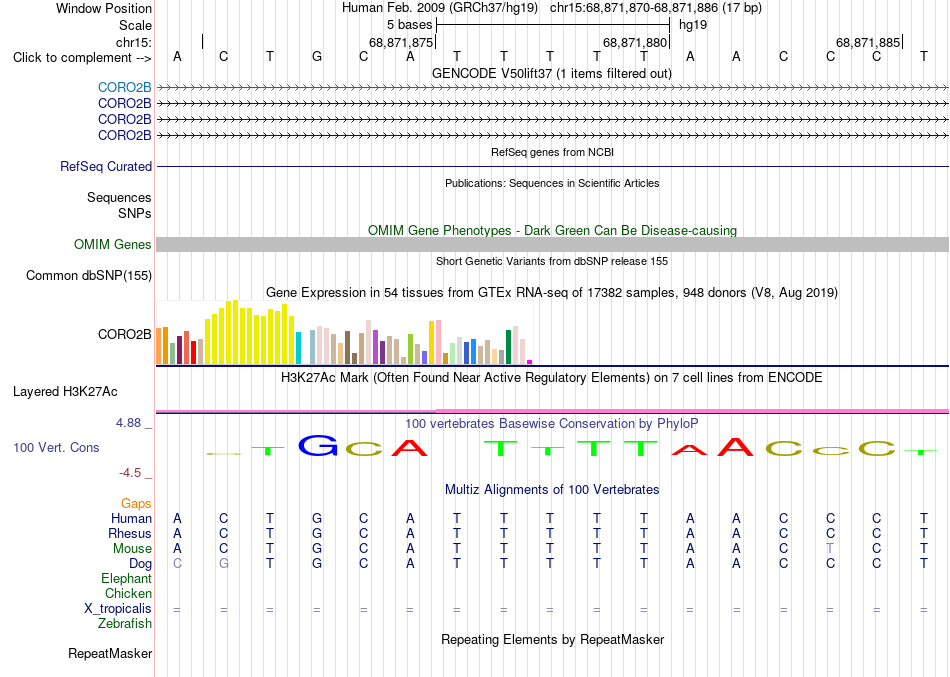950x677 pixels.
Task: Click the gray T in the Mouse row
Action: pyautogui.click(x=830, y=549)
